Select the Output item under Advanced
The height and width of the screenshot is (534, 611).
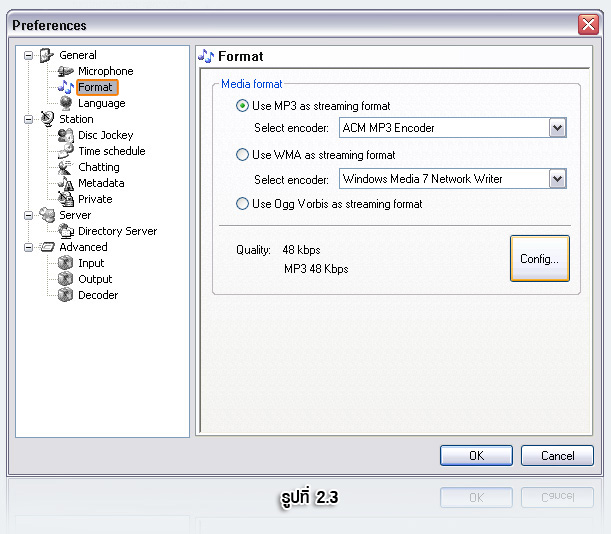pyautogui.click(x=95, y=279)
